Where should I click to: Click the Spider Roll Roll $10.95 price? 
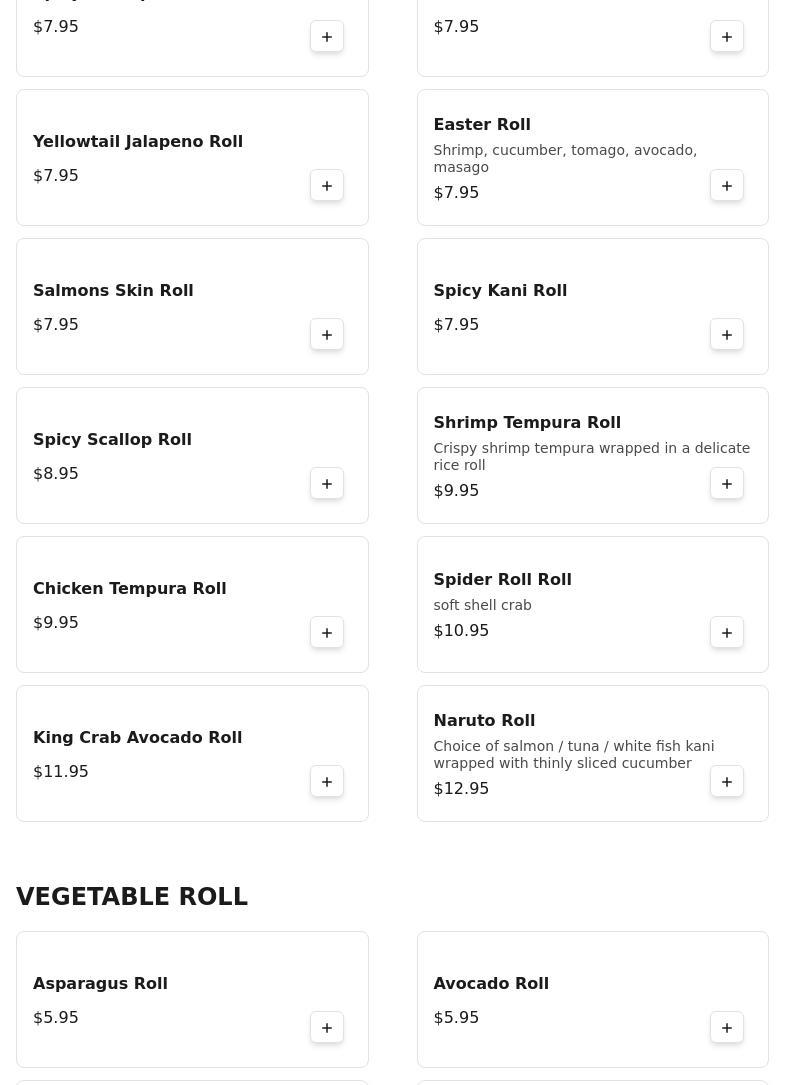[461, 630]
